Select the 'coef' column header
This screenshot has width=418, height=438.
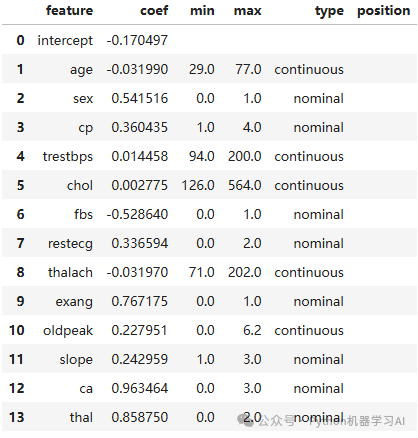coord(154,11)
